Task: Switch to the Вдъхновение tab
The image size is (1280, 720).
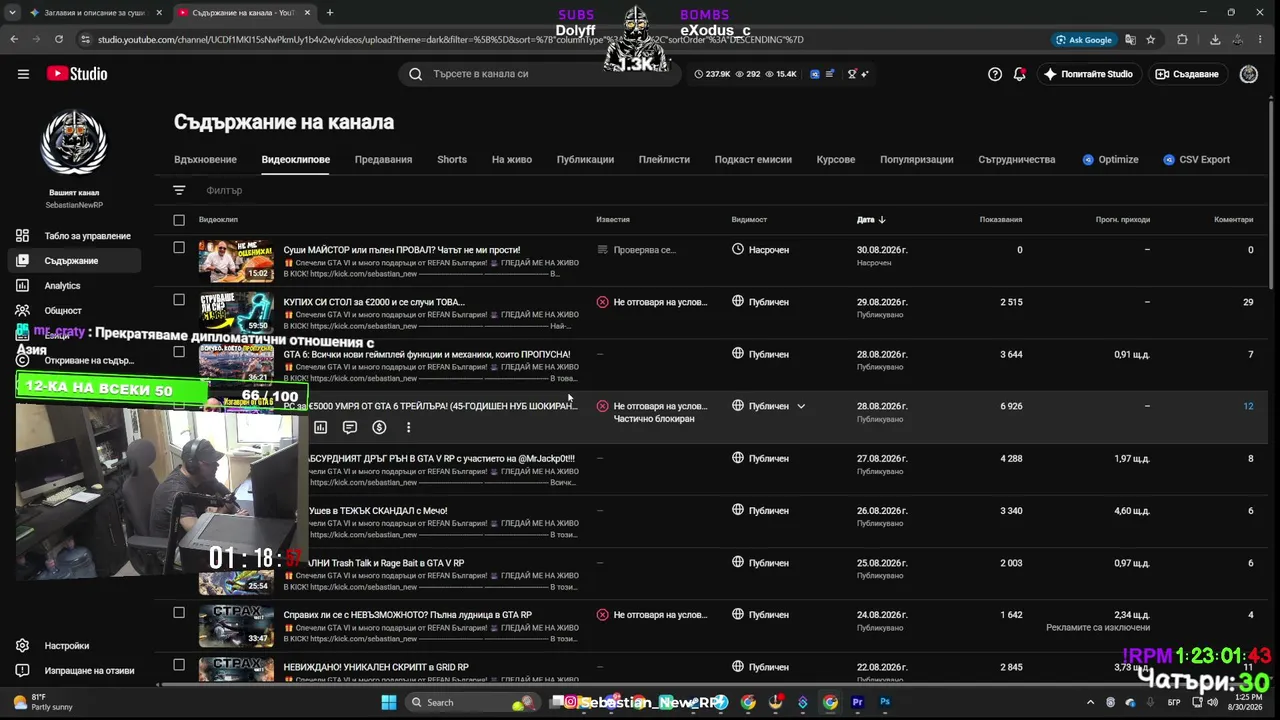Action: click(205, 160)
